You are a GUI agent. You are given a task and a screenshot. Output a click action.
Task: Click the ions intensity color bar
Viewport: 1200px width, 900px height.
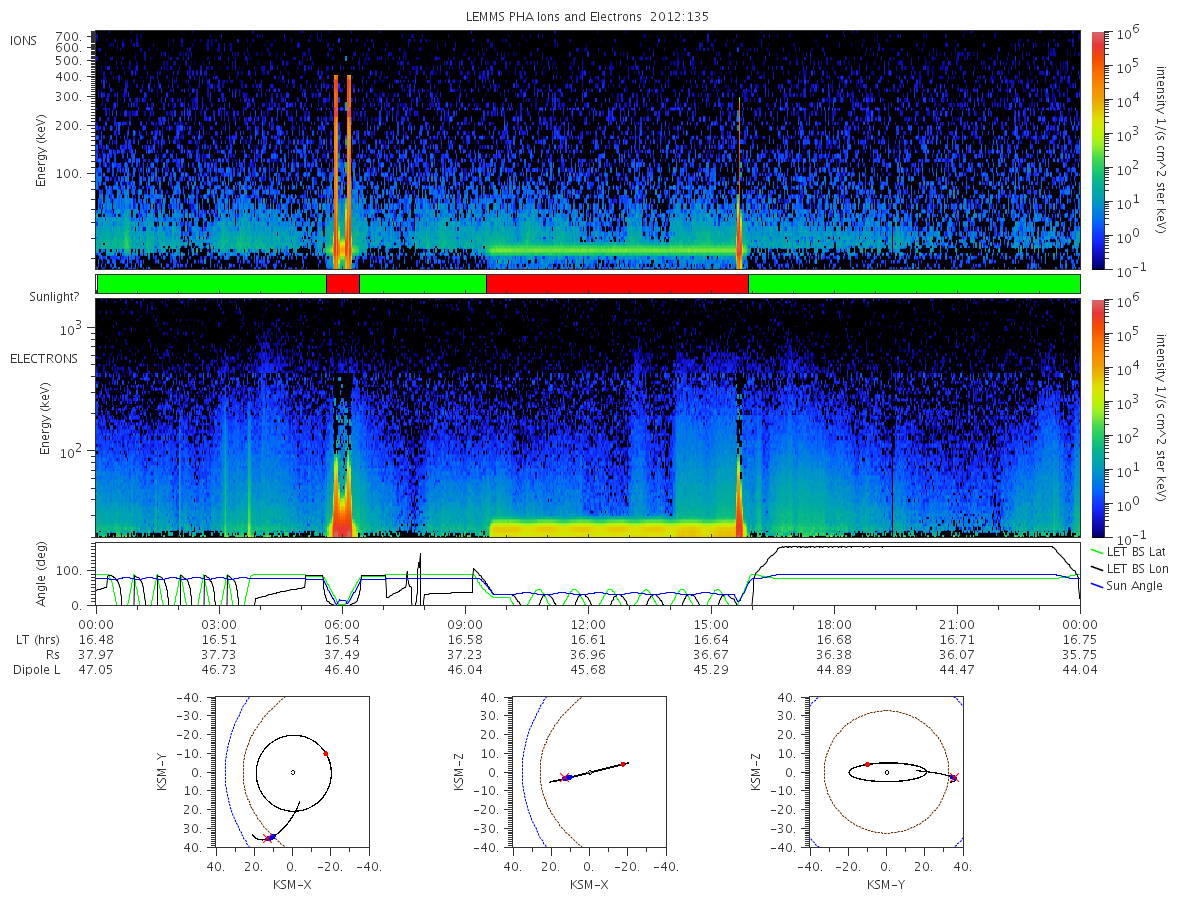(1098, 150)
